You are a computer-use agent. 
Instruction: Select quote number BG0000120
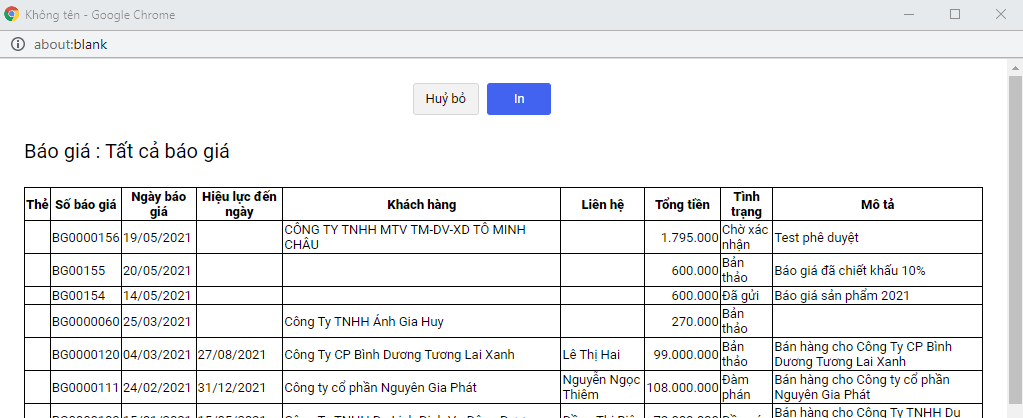85,355
